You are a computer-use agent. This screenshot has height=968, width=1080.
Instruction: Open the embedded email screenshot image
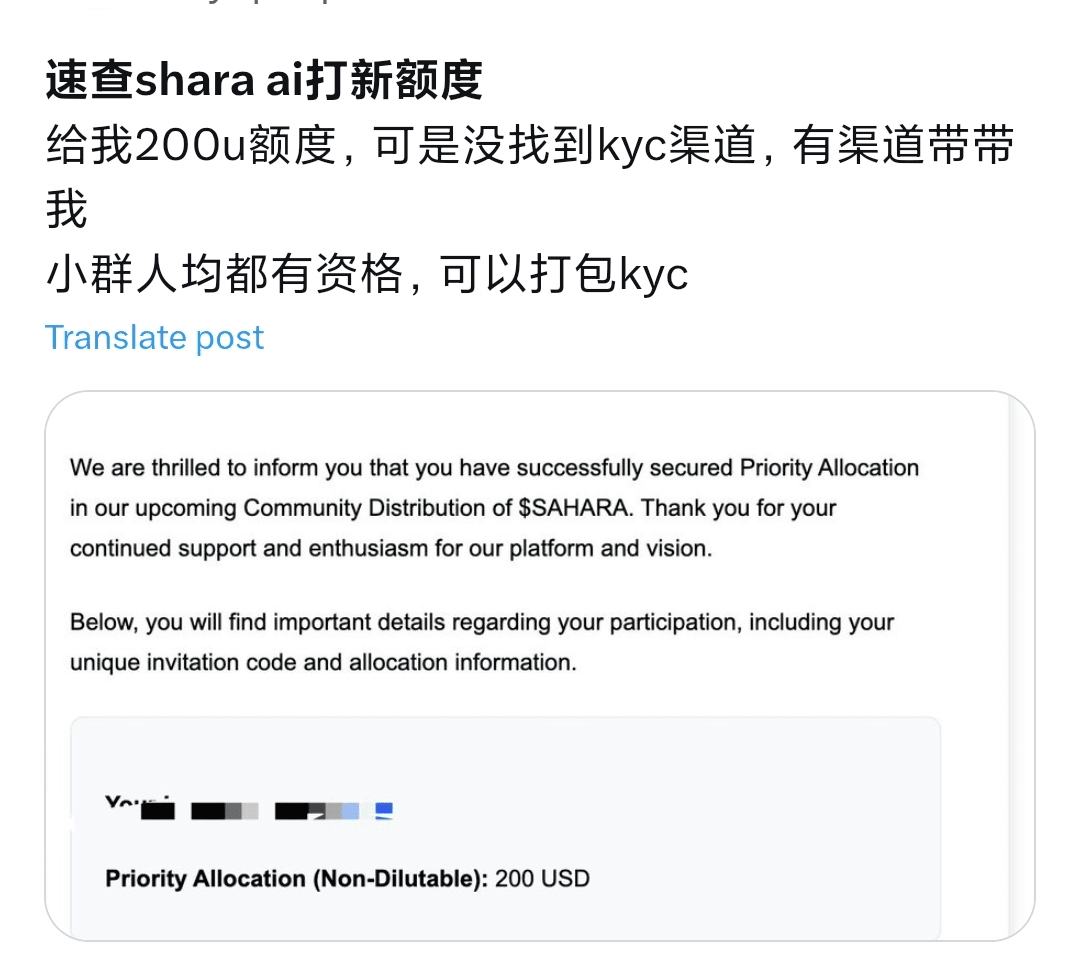539,665
